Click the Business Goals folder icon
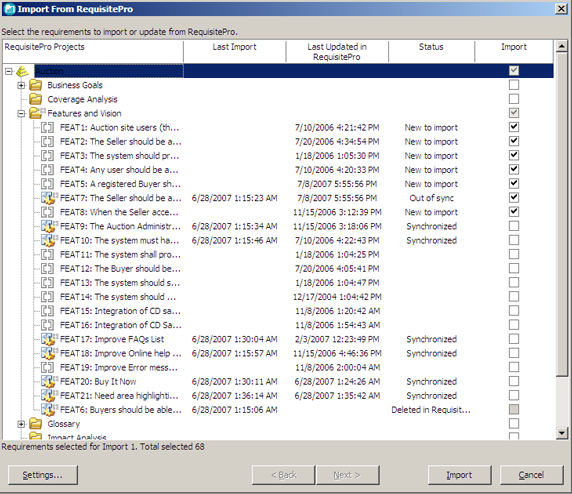This screenshot has height=494, width=572. coord(35,85)
